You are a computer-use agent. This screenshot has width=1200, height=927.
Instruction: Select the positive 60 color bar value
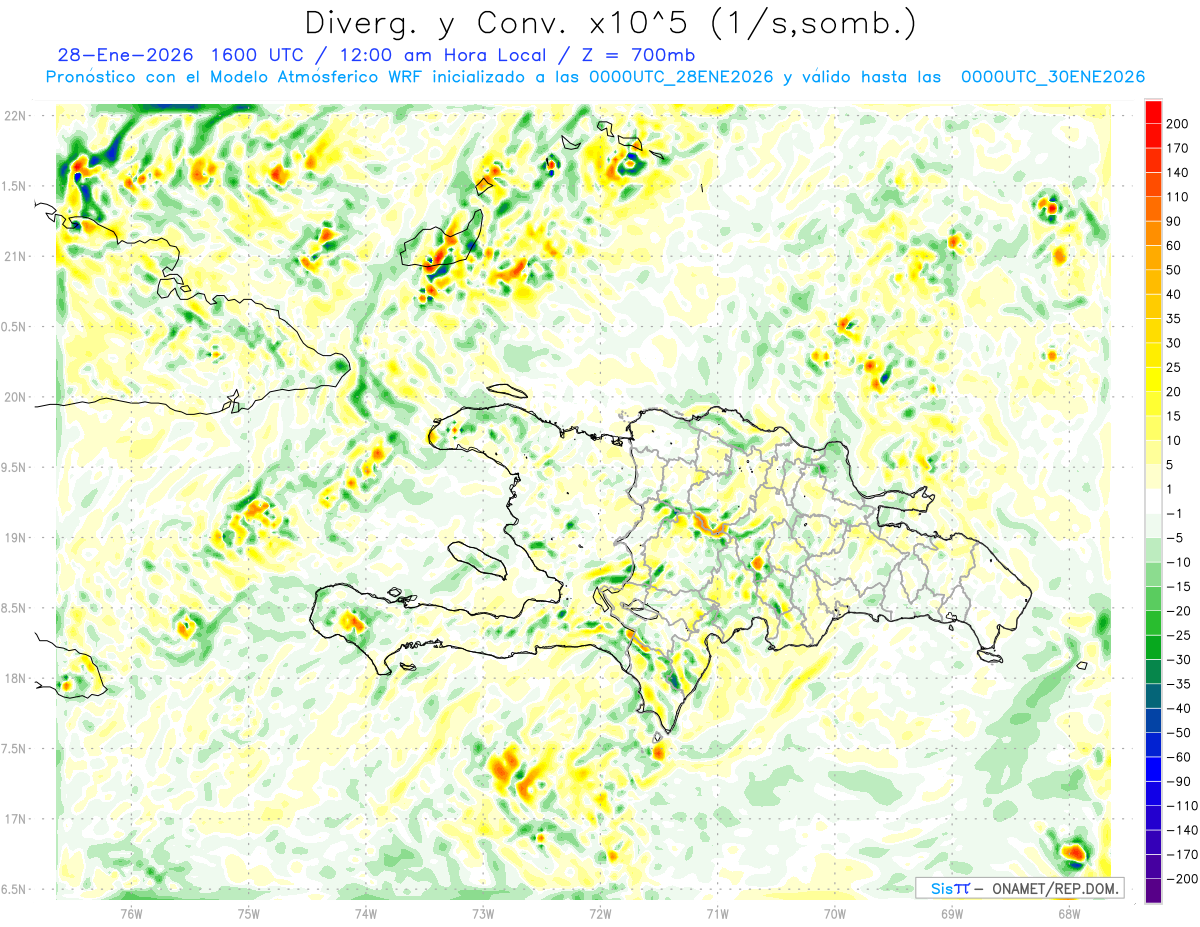[x=1175, y=245]
